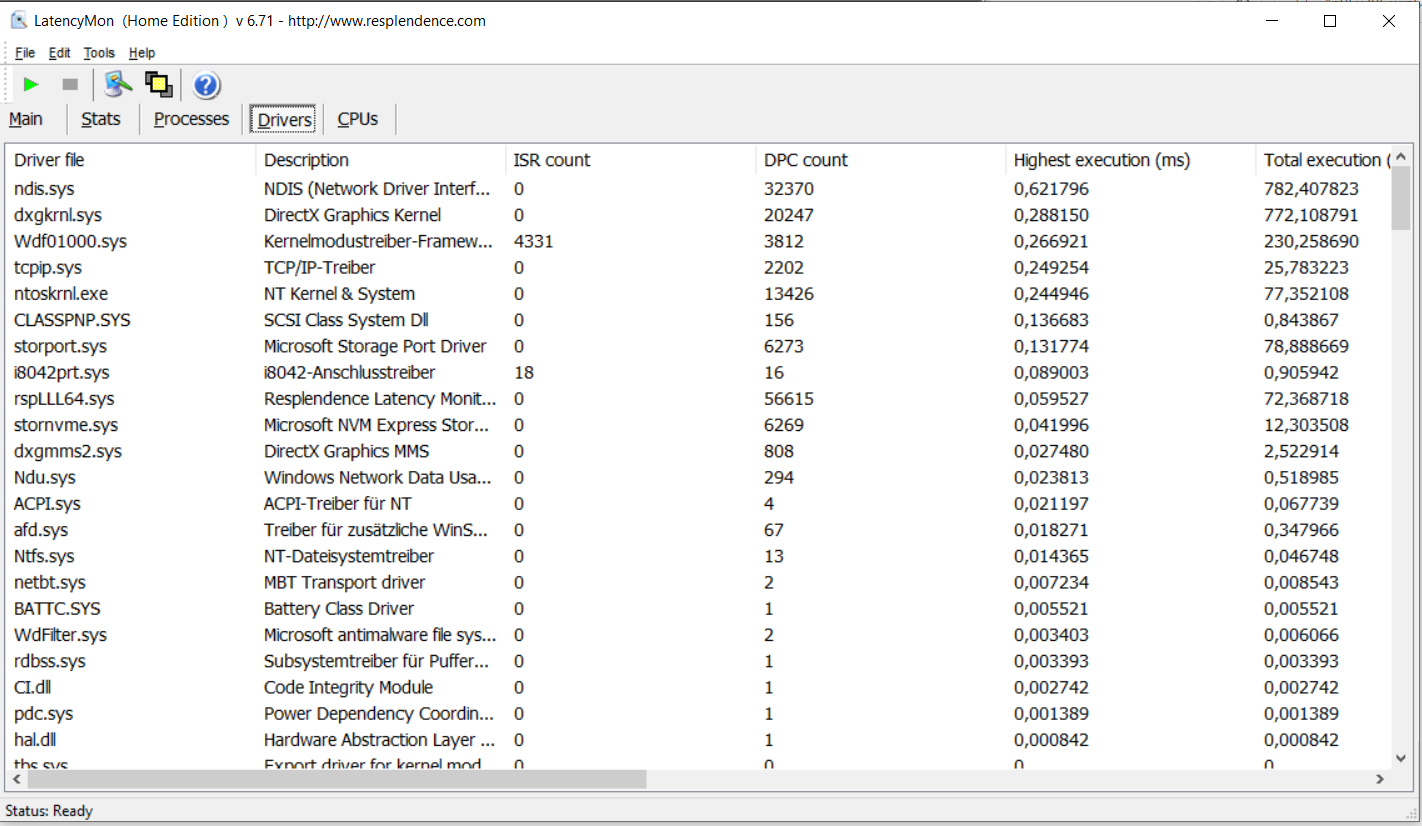Open help via the blue question mark
1422x826 pixels.
[206, 85]
